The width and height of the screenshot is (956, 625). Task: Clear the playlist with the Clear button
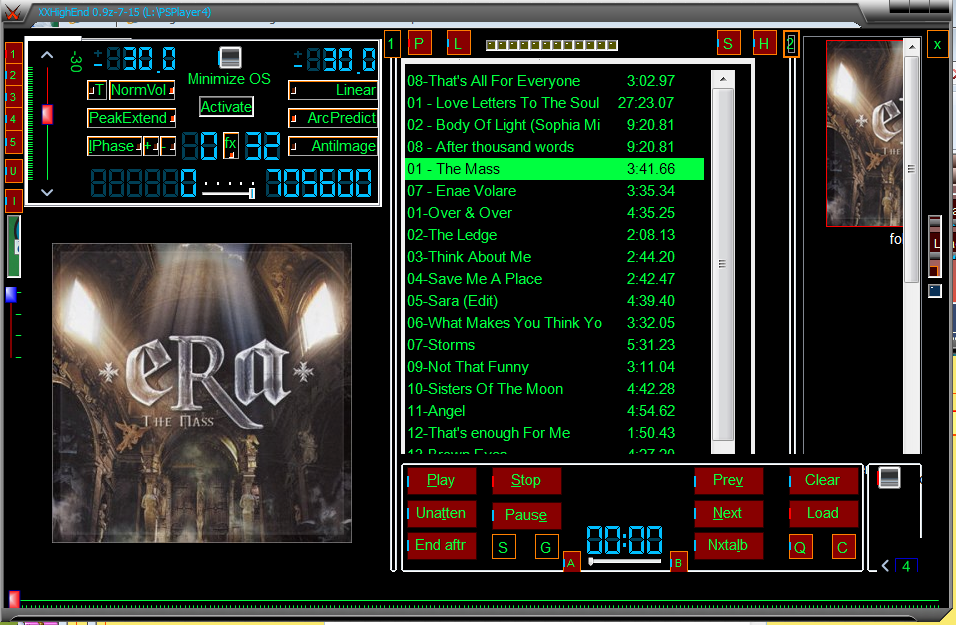click(x=823, y=480)
